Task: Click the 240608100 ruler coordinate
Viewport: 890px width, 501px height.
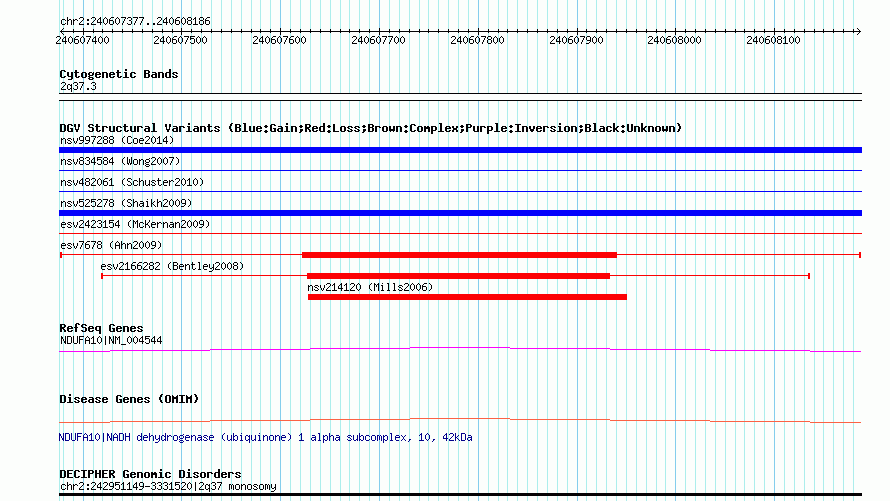Action: (773, 40)
